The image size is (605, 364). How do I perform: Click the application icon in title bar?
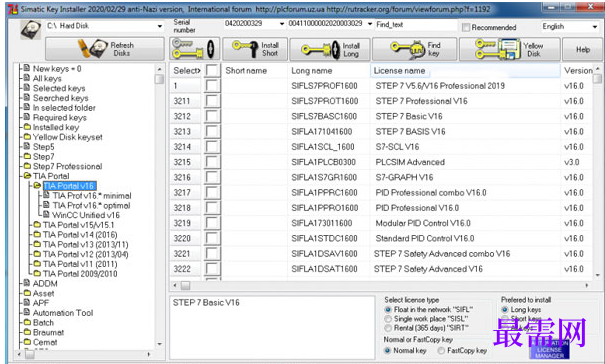(x=13, y=9)
